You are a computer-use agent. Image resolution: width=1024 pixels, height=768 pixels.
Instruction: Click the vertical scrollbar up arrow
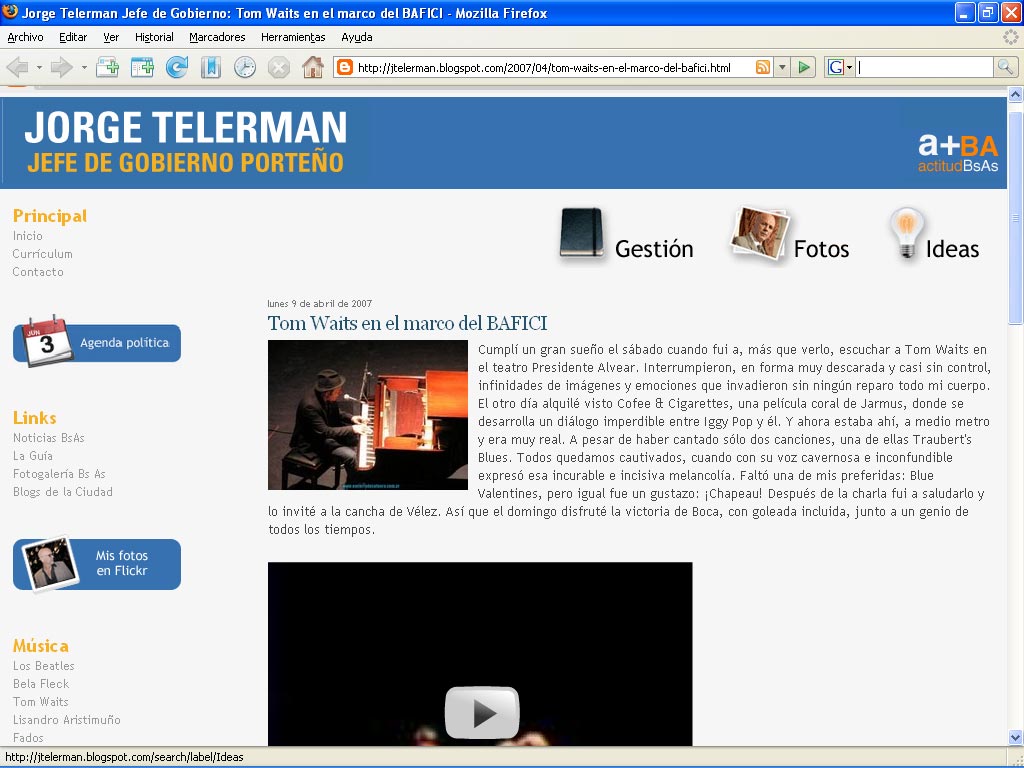pyautogui.click(x=1016, y=95)
